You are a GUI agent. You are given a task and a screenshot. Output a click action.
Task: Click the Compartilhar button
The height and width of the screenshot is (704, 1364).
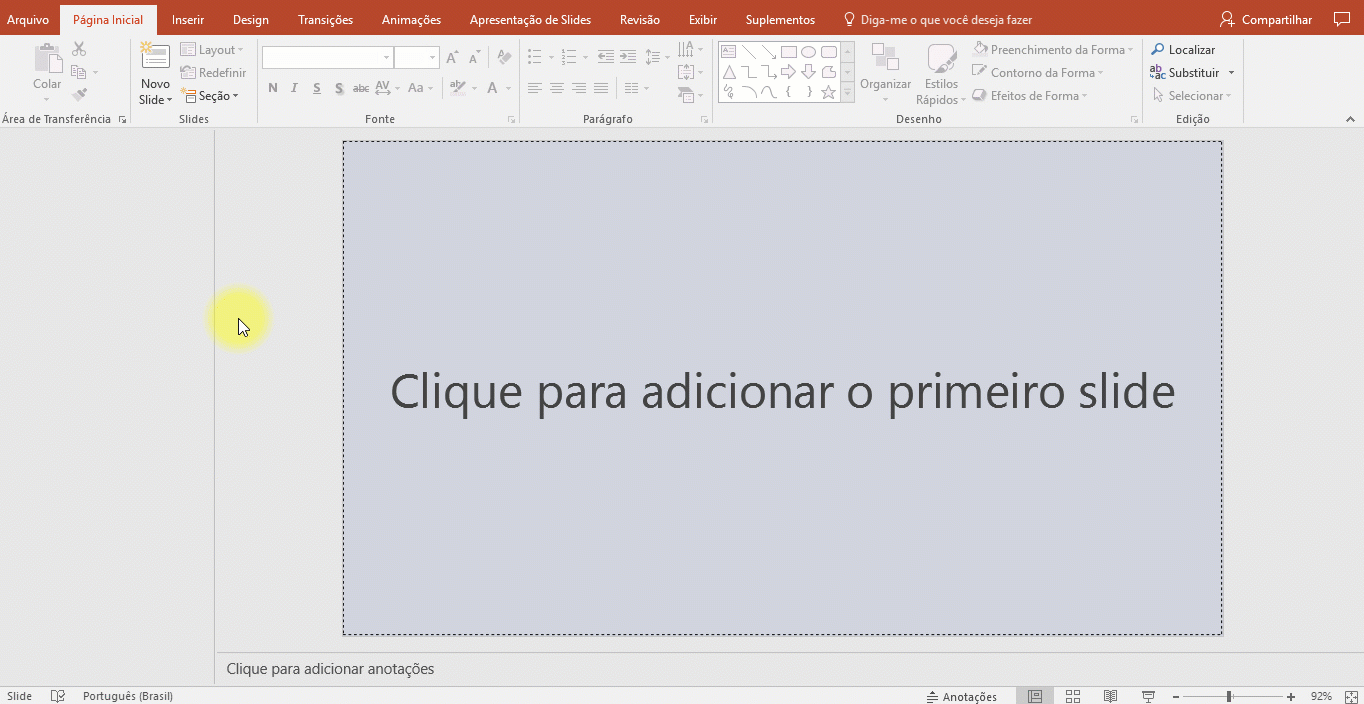(1266, 20)
